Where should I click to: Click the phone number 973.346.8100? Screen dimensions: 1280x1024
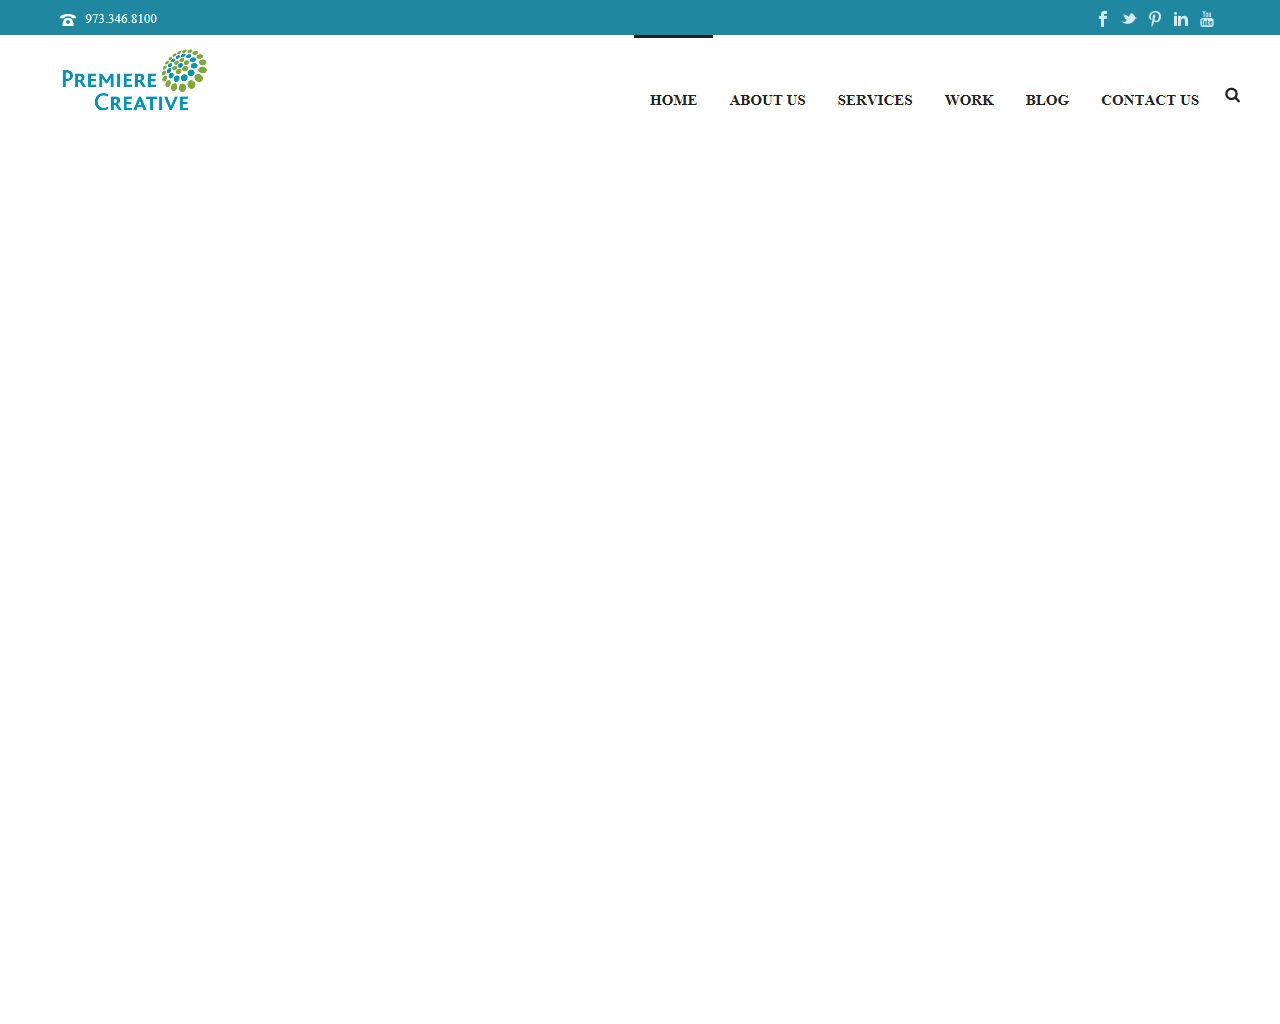tap(121, 19)
